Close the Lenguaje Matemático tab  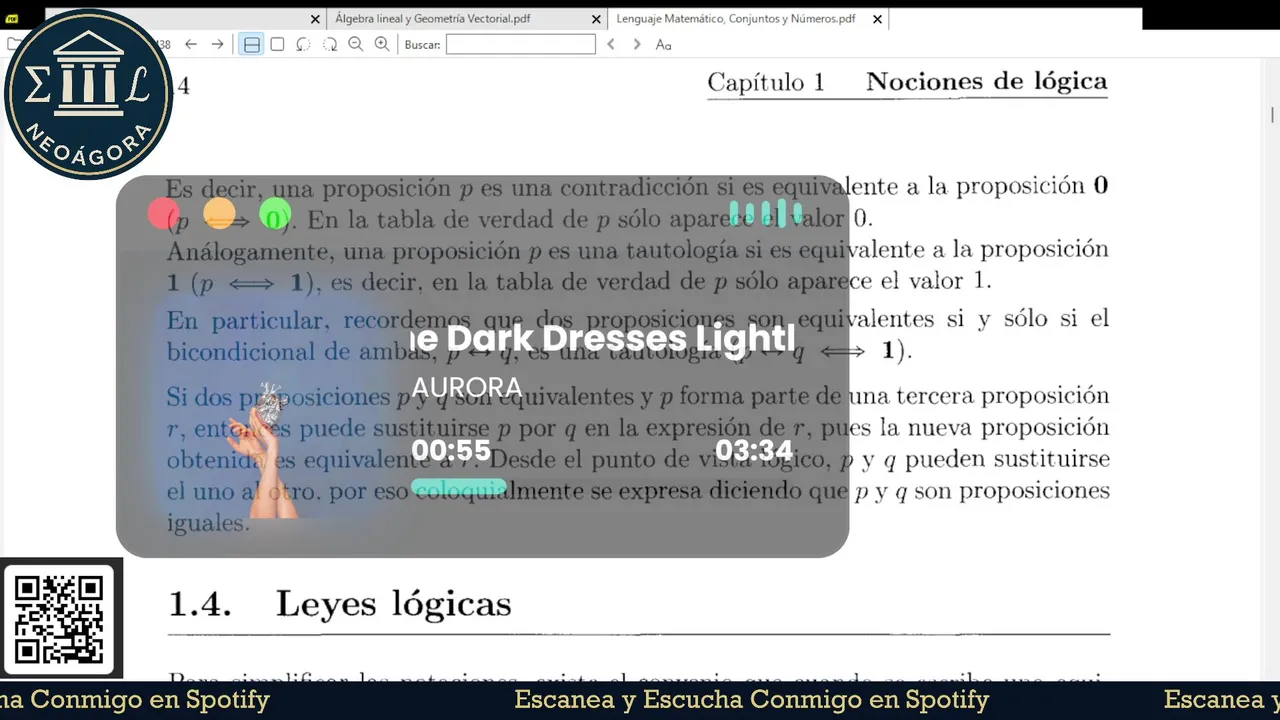pyautogui.click(x=877, y=19)
